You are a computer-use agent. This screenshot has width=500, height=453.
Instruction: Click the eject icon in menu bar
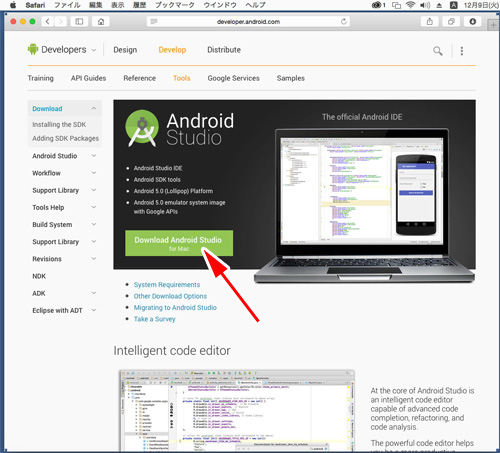click(439, 5)
